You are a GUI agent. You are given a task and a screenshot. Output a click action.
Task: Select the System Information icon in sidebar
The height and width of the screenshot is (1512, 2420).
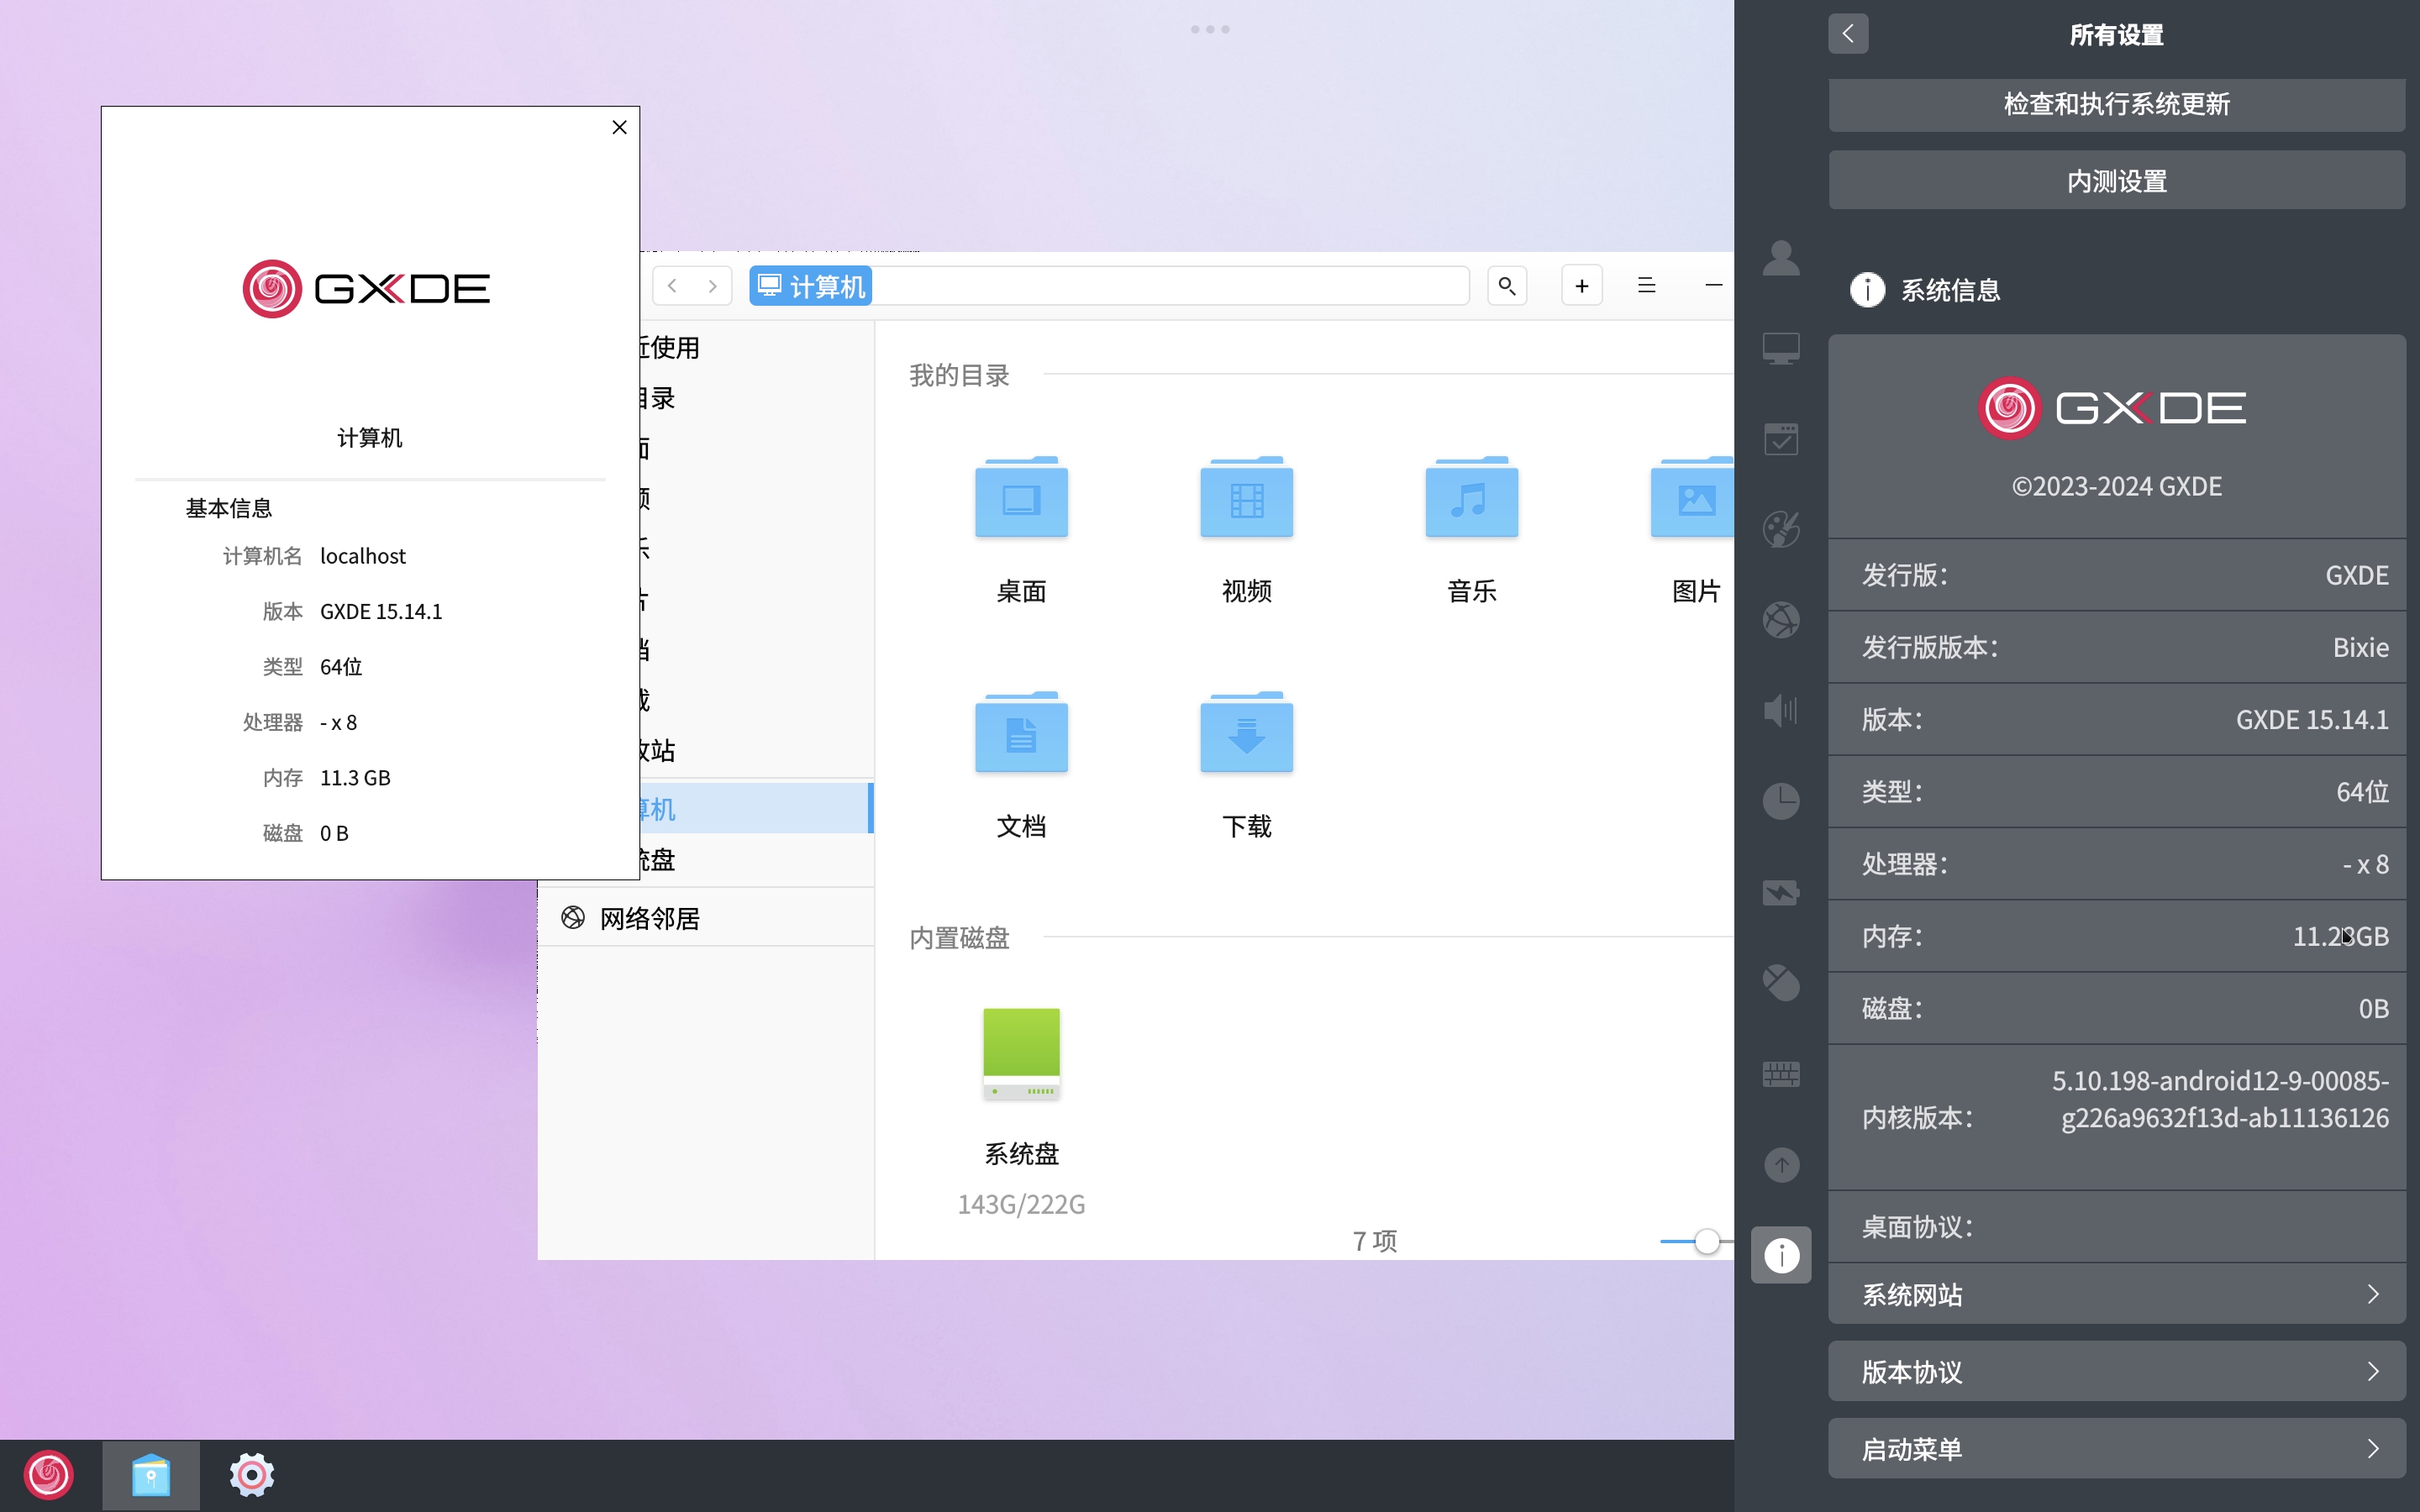pos(1781,1255)
